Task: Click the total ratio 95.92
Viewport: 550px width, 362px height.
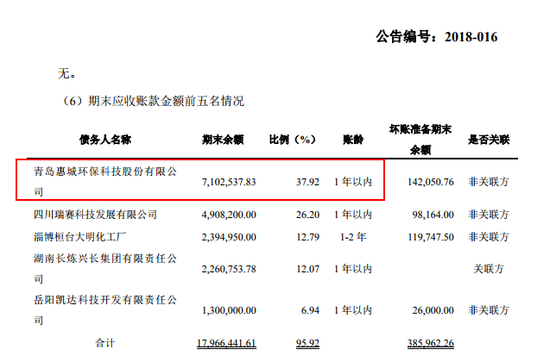Action: point(308,343)
